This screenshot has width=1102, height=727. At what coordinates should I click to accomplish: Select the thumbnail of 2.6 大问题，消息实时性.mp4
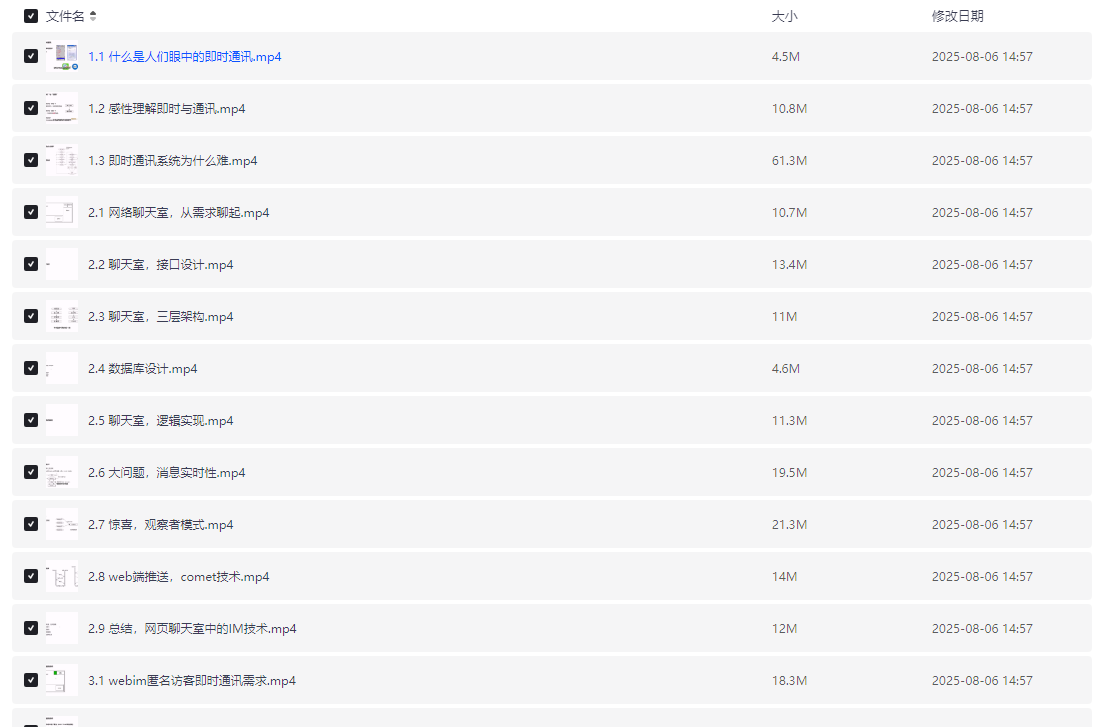click(x=62, y=472)
